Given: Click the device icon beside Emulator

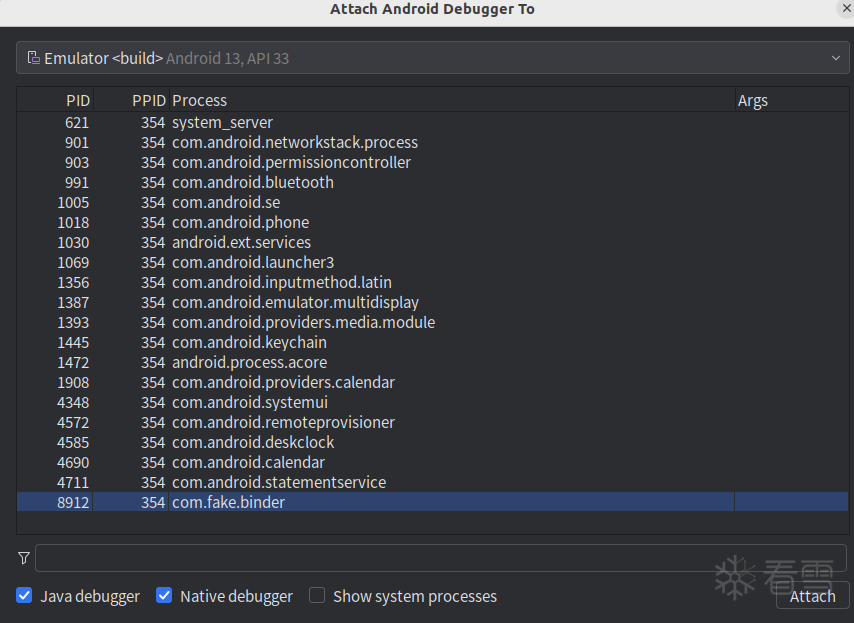Looking at the screenshot, I should point(33,58).
